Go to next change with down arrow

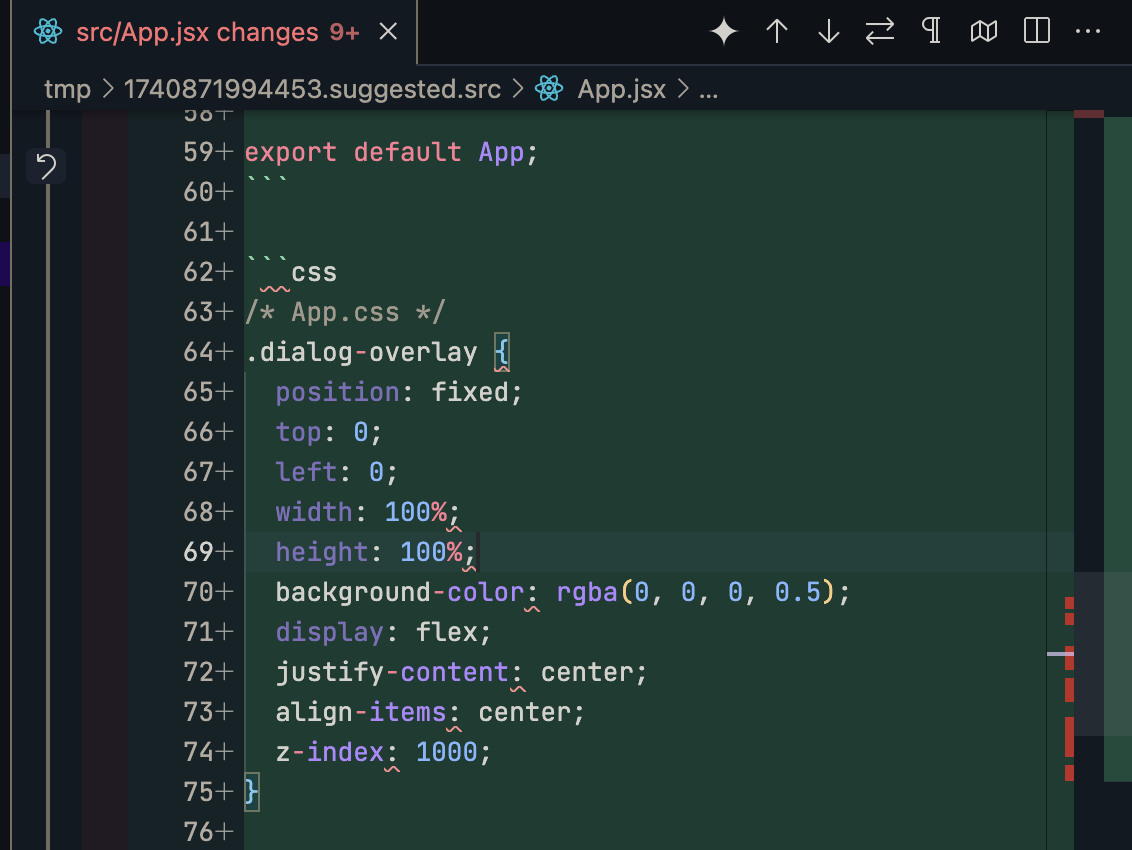tap(829, 31)
